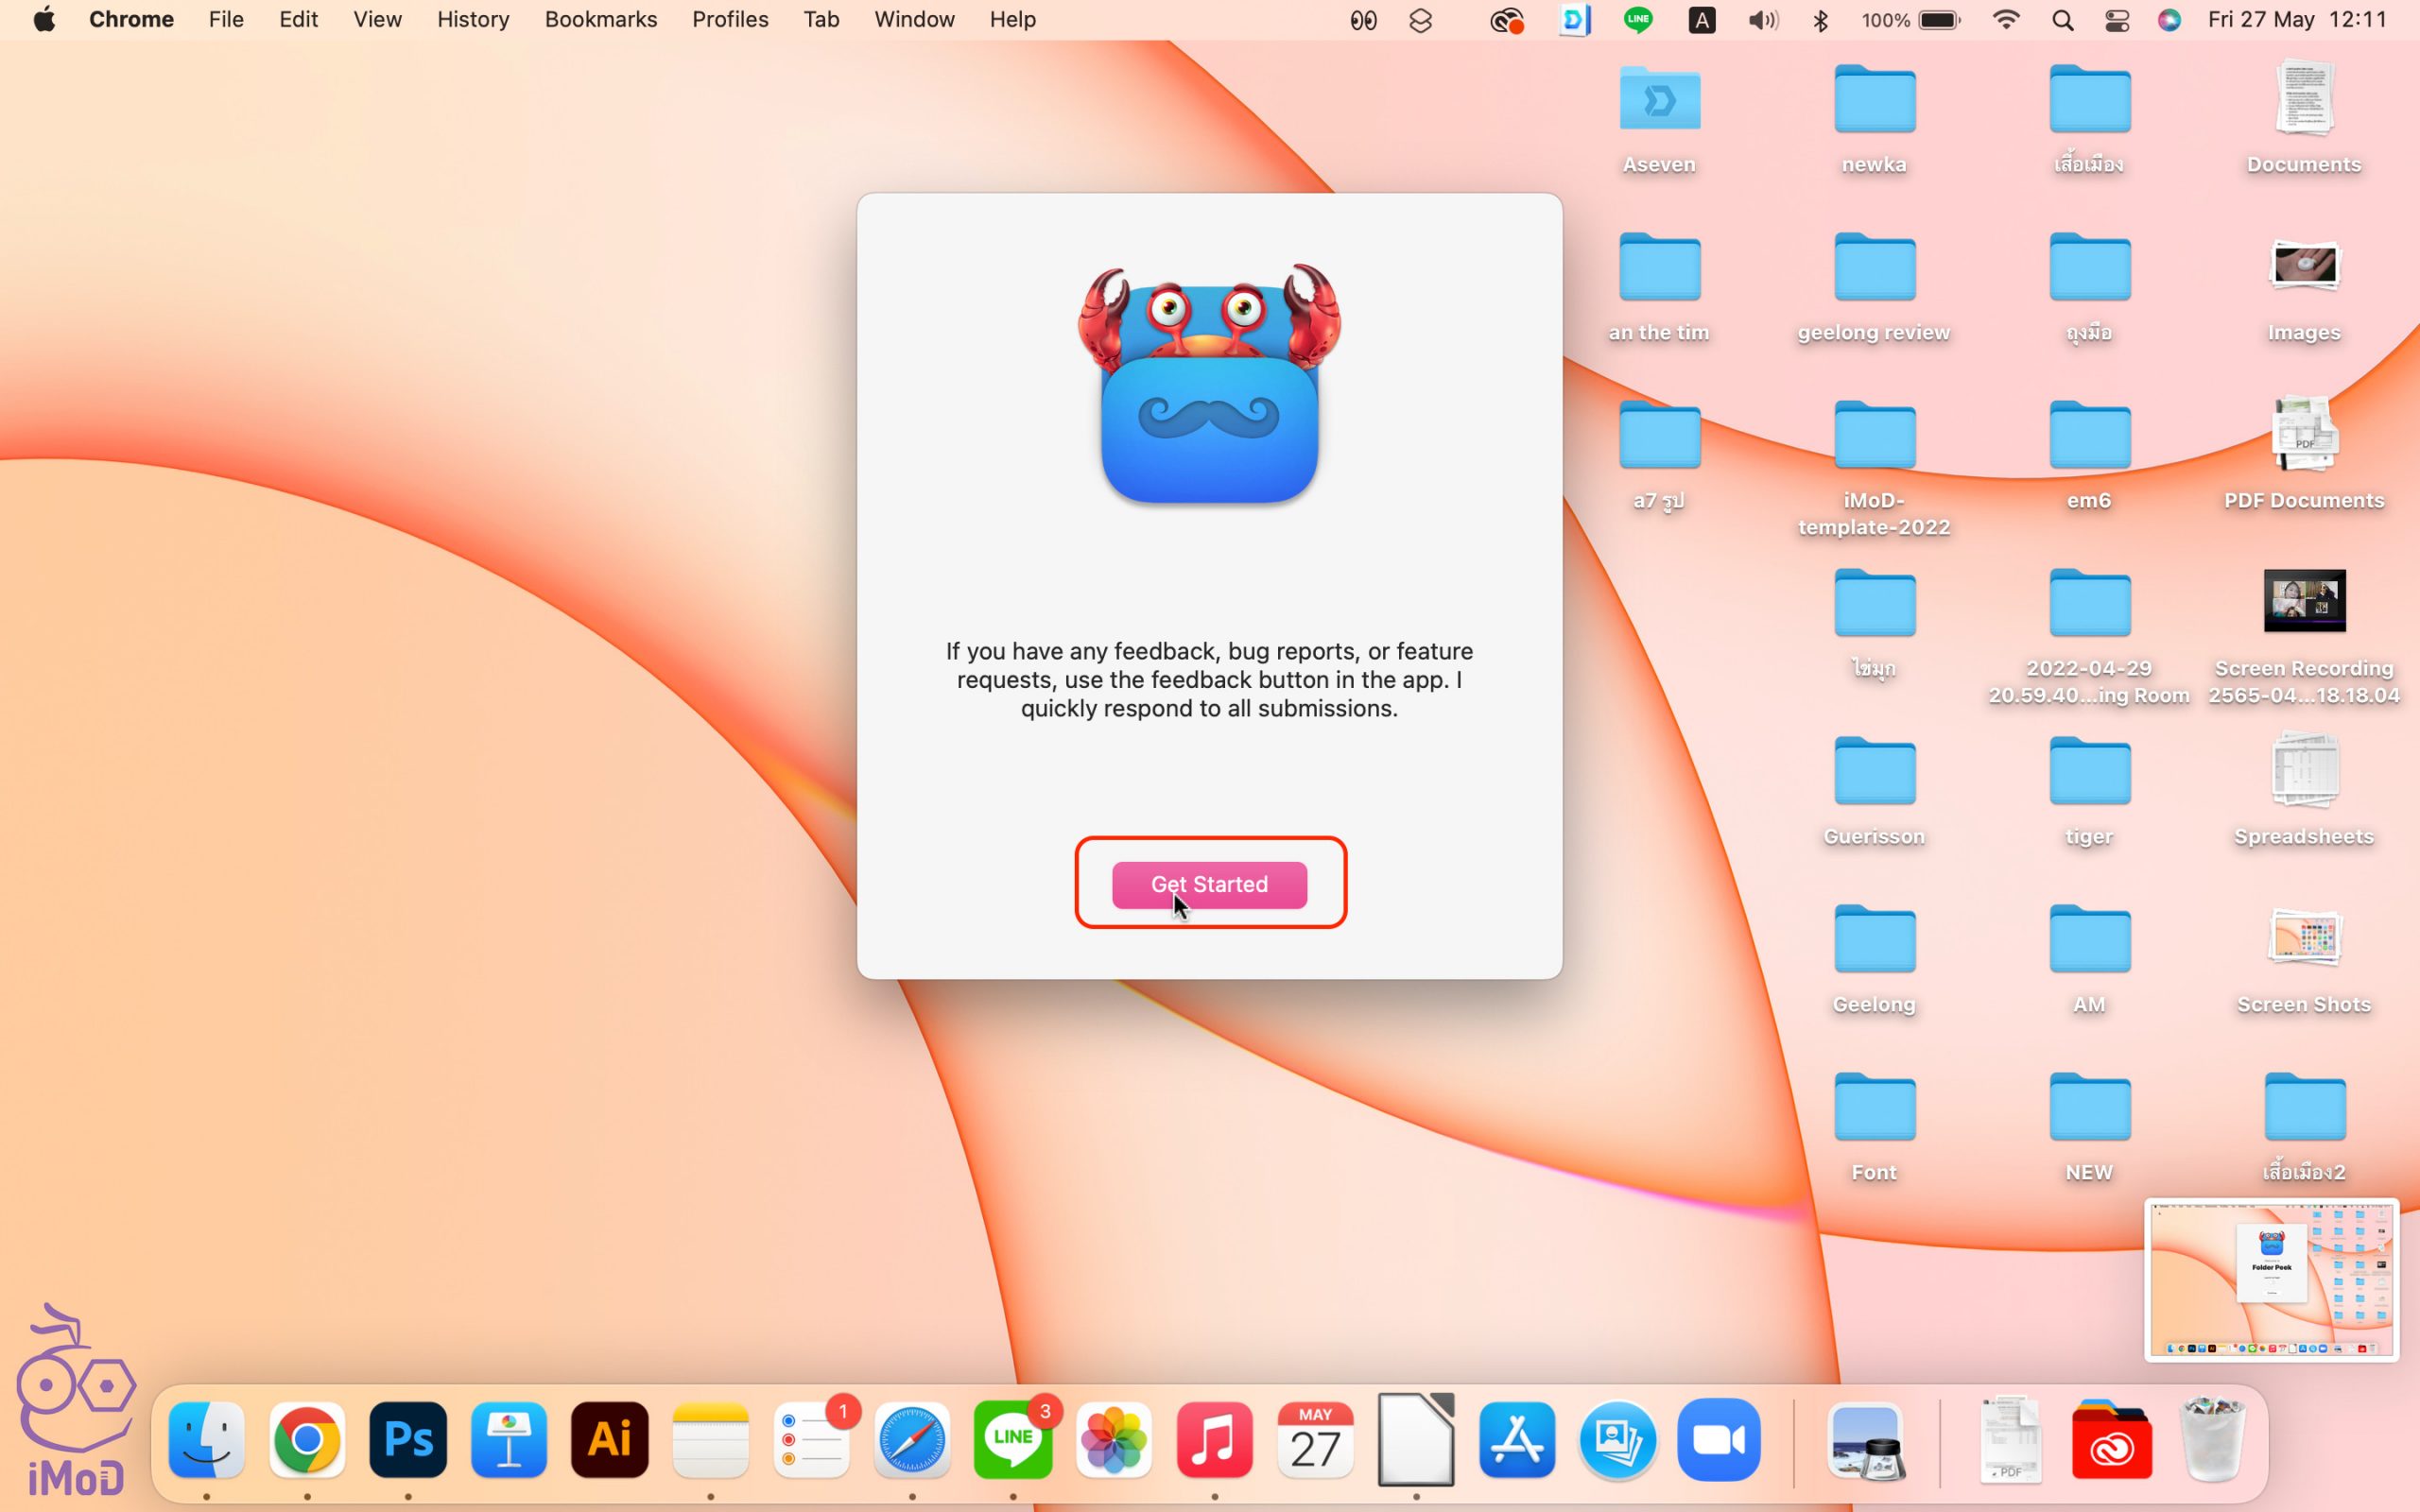Toggle Bluetooth menu bar icon
The width and height of the screenshot is (2420, 1512).
pos(1820,20)
